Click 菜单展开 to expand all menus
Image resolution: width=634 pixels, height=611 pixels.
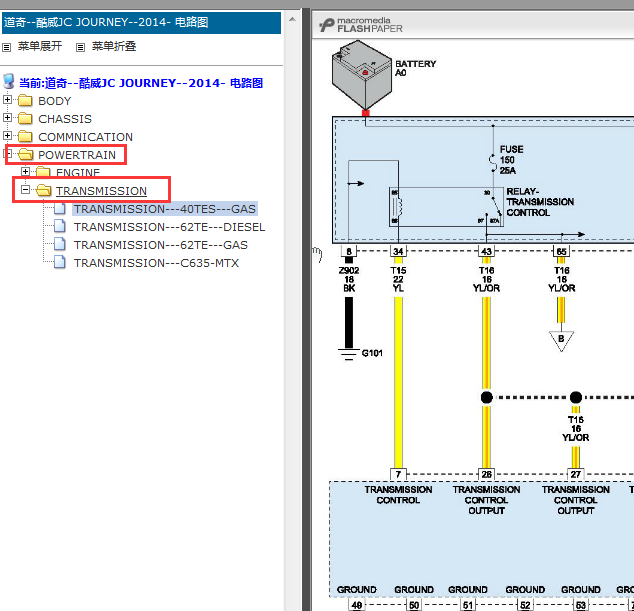pyautogui.click(x=40, y=47)
